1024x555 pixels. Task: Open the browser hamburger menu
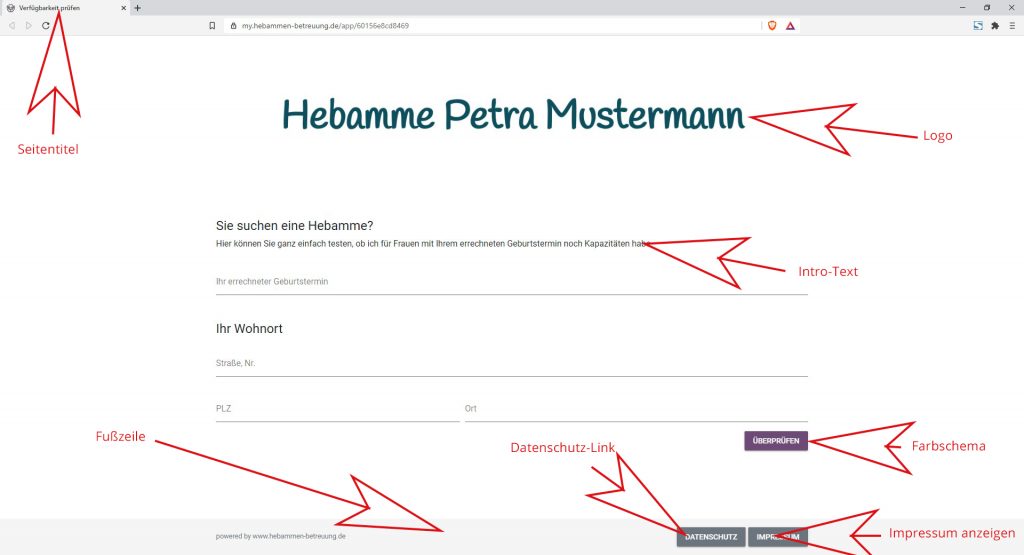[x=1012, y=26]
